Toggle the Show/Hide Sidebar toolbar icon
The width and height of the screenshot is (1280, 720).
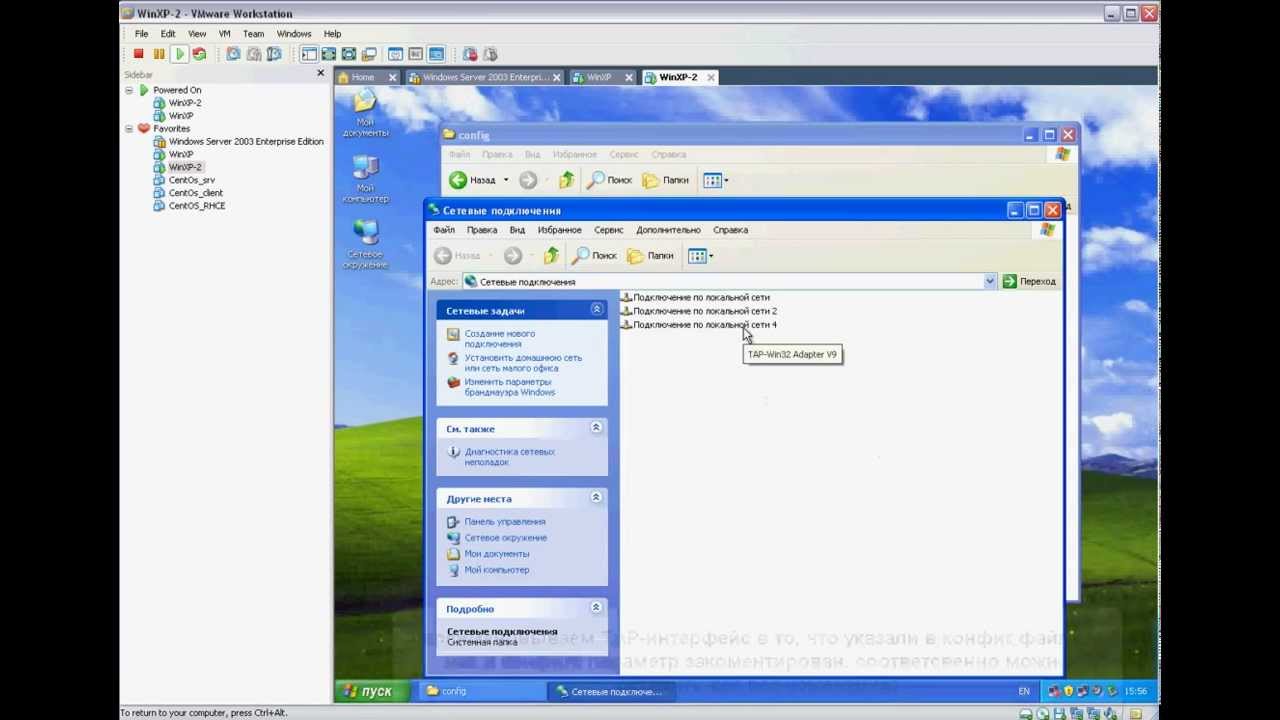308,54
